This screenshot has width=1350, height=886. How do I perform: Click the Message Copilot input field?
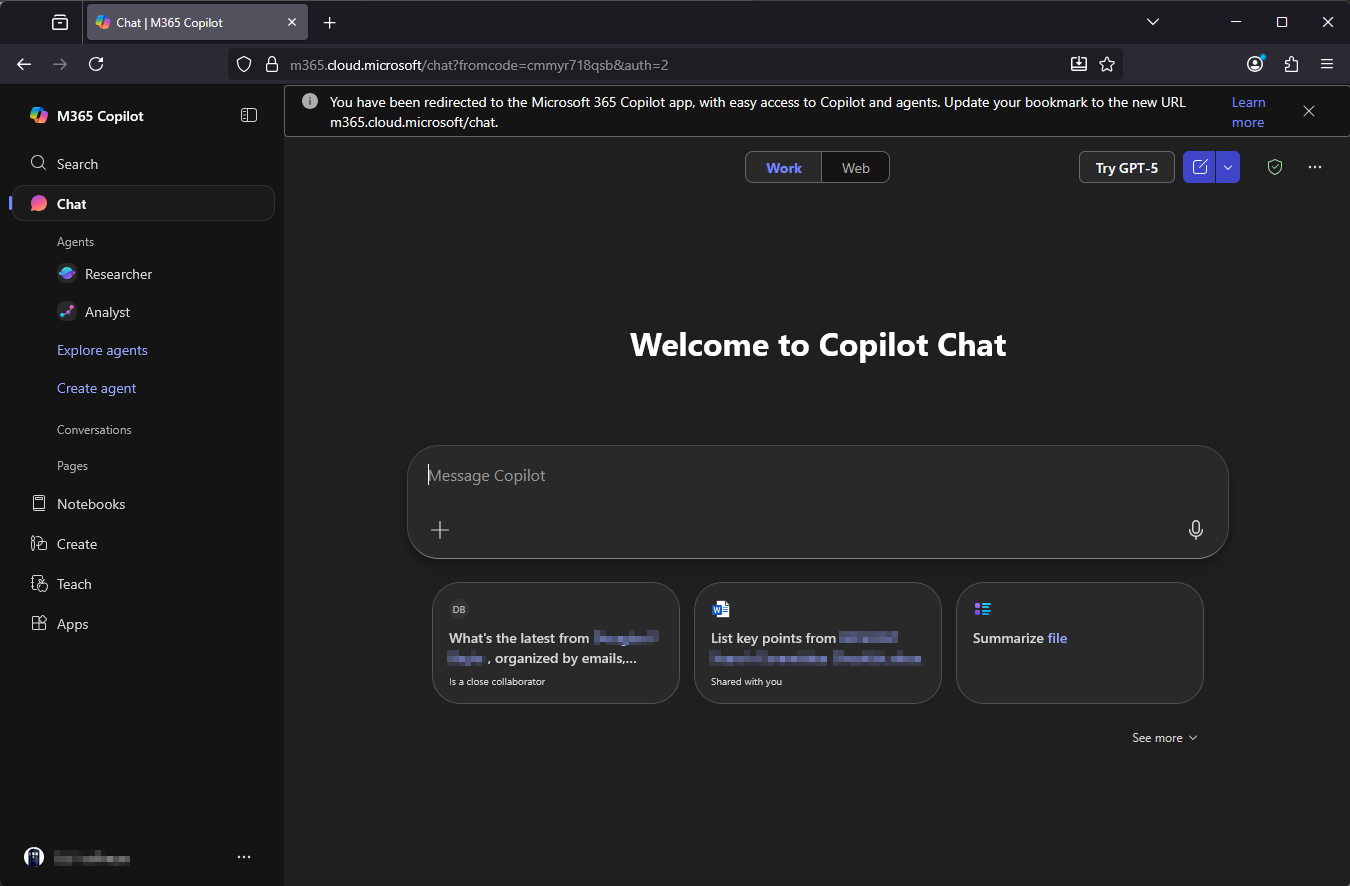[700, 475]
